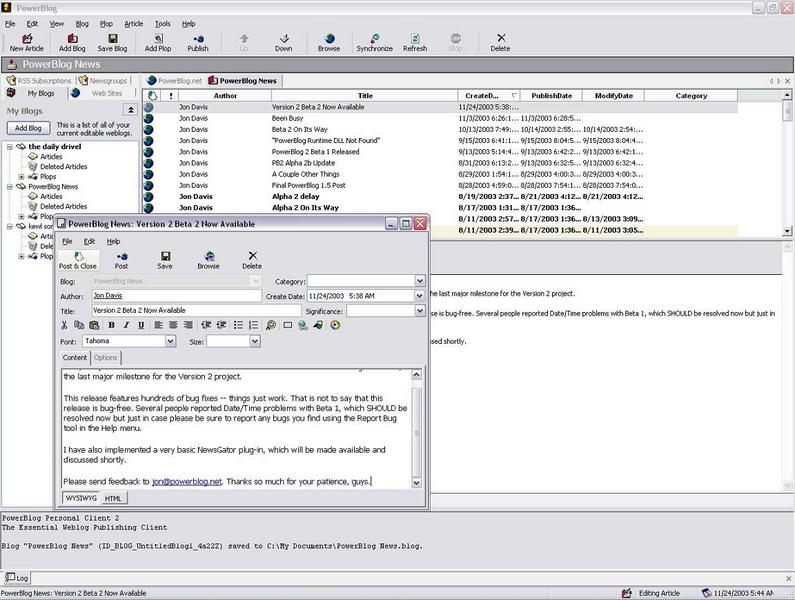Open the Blog menu

tap(82, 24)
